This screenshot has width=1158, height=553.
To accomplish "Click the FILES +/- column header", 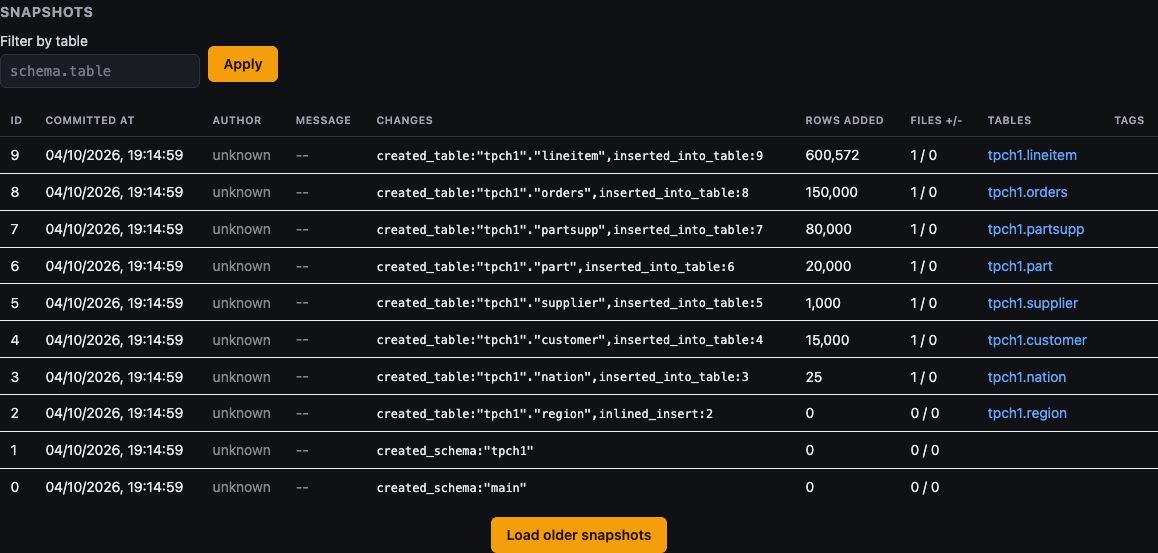I will (x=936, y=120).
